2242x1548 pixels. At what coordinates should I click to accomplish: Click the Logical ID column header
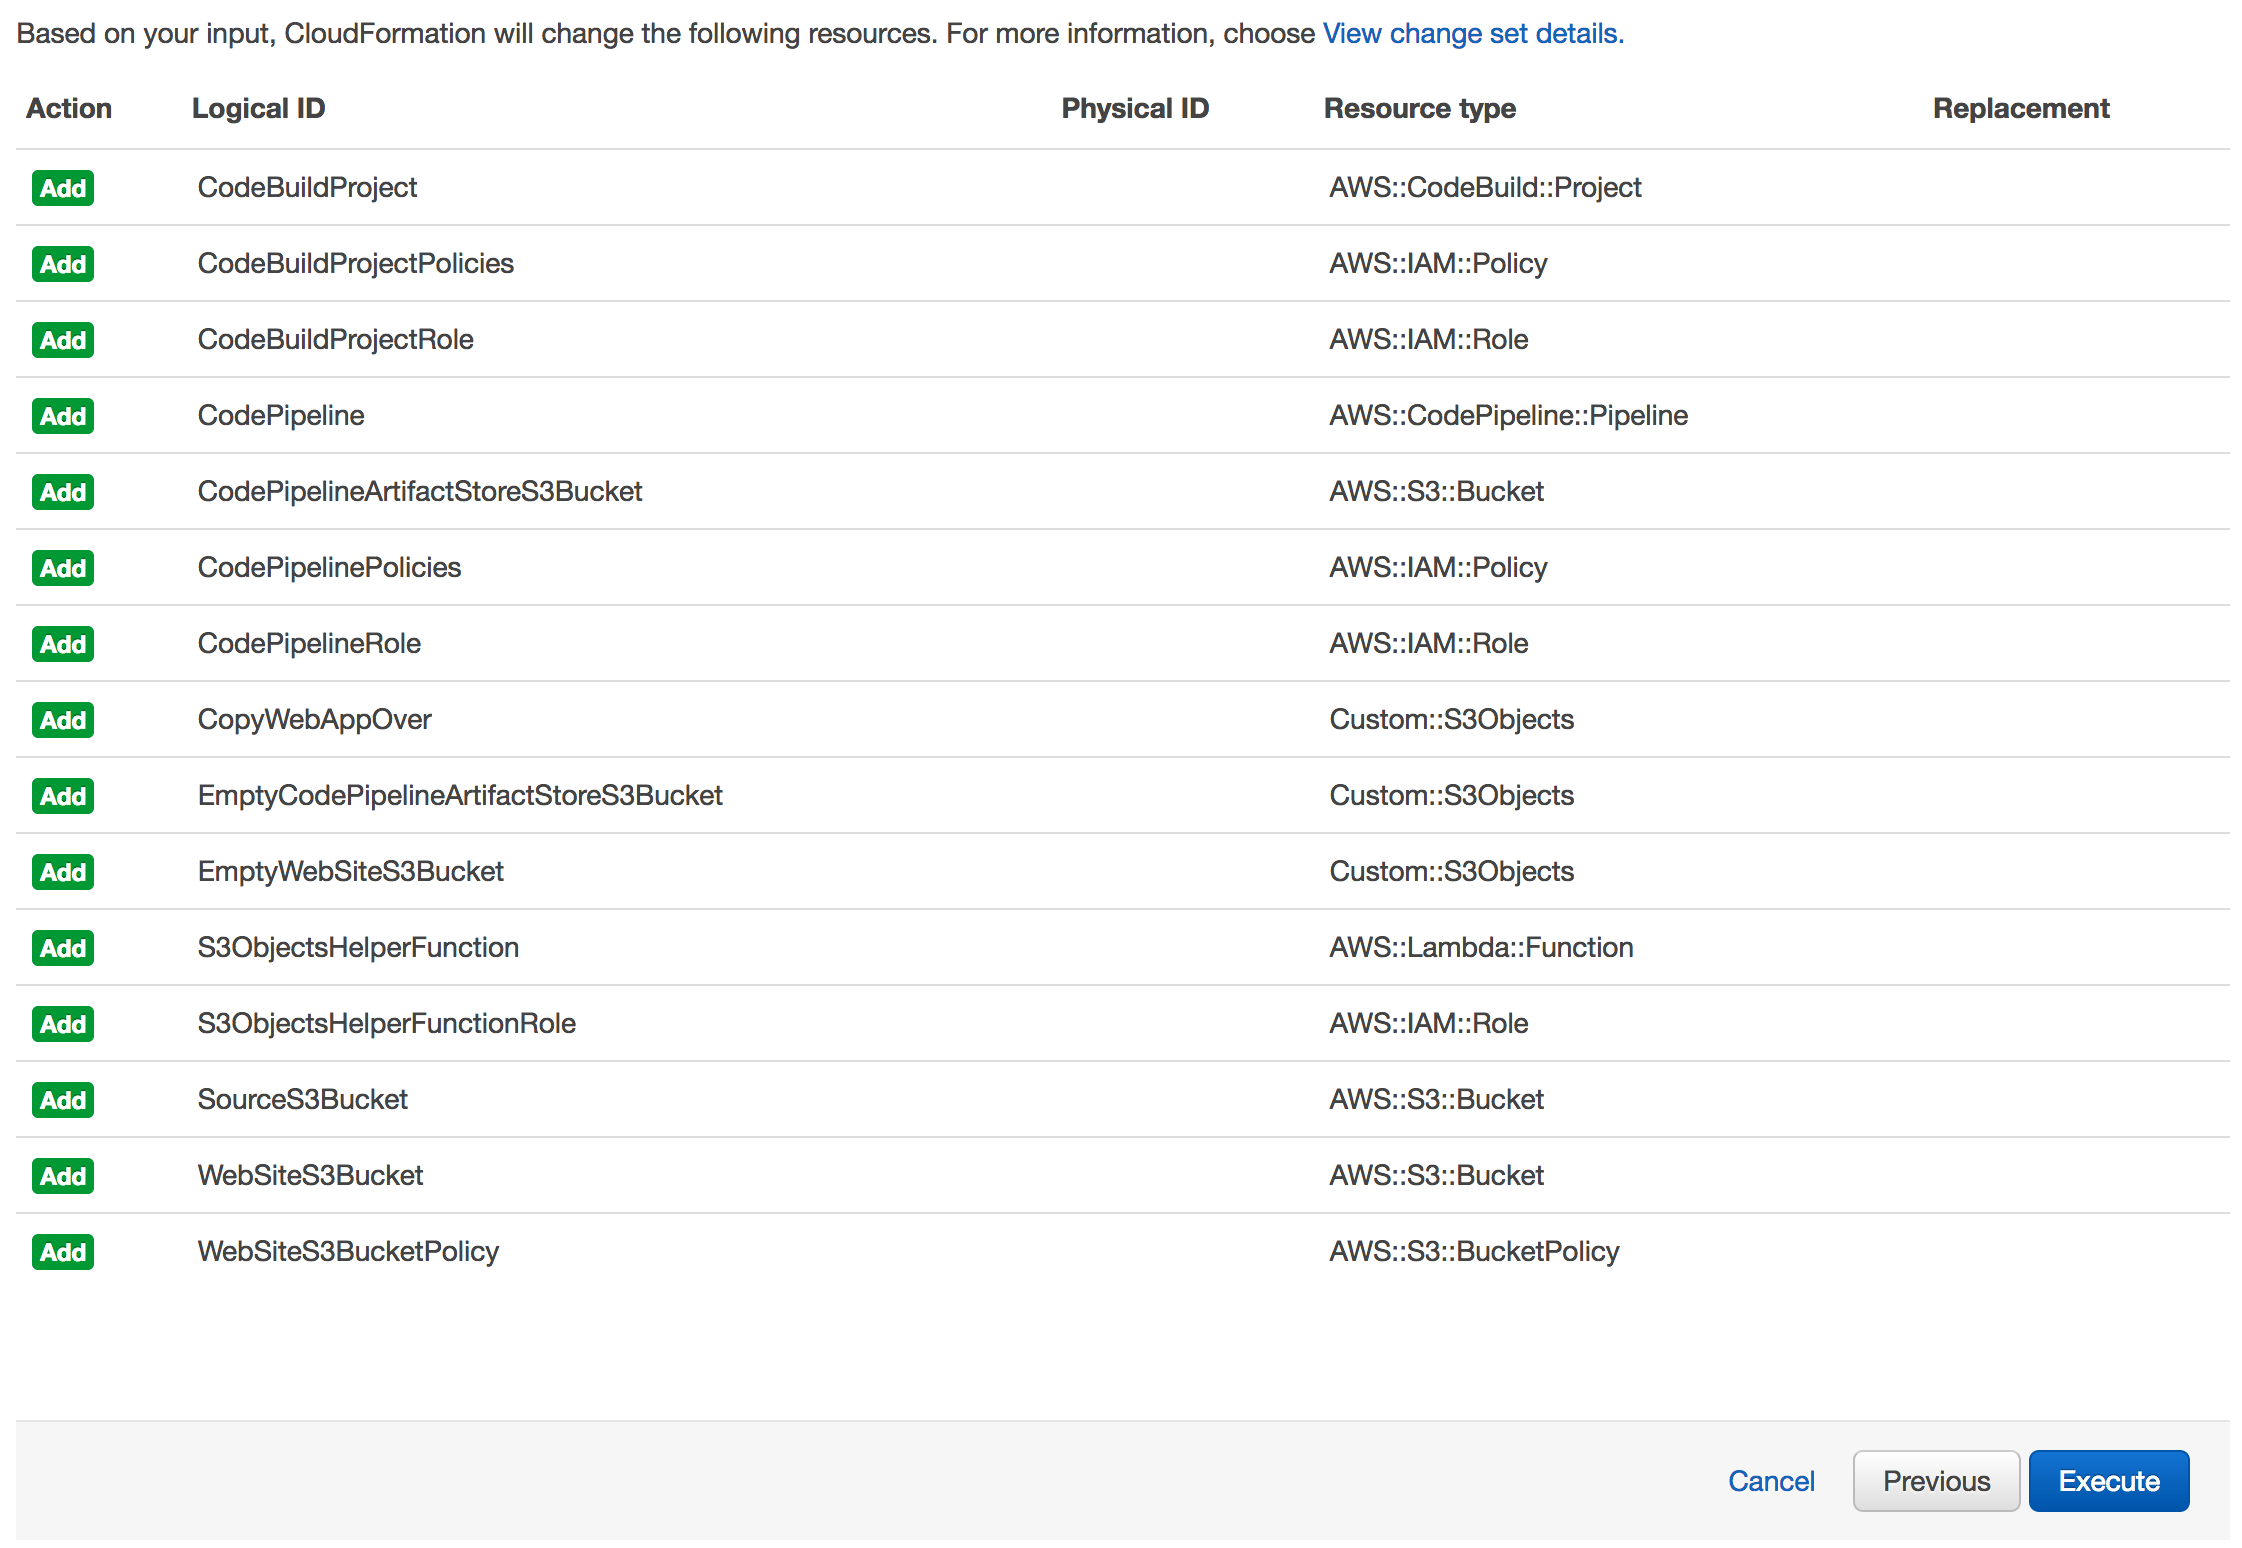(258, 108)
